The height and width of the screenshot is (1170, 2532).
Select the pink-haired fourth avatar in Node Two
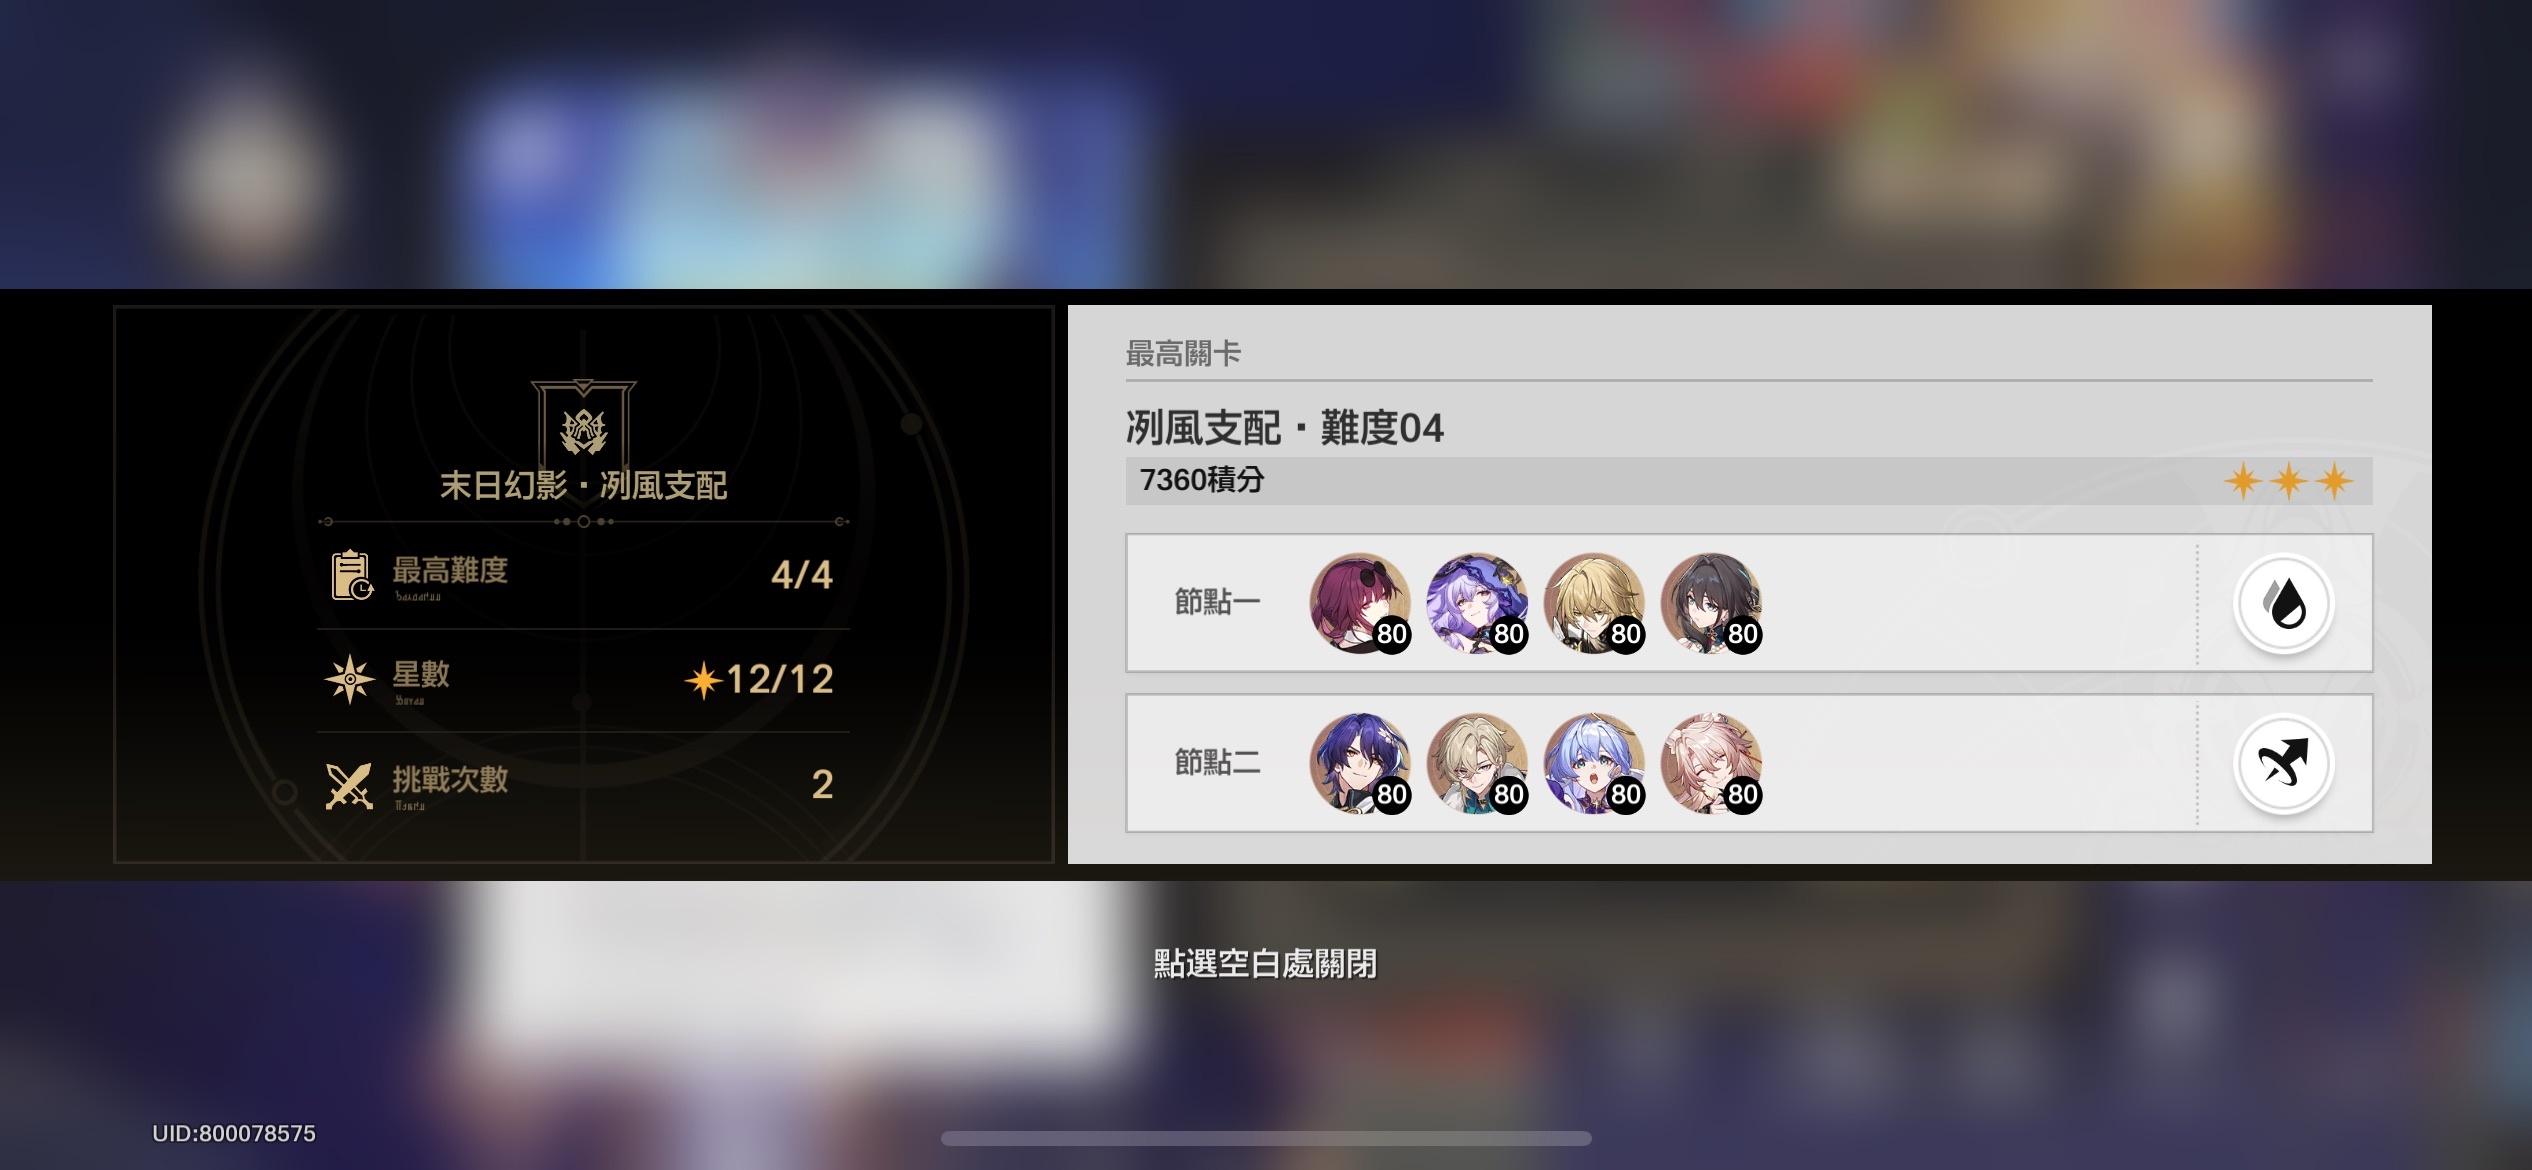[x=1711, y=764]
